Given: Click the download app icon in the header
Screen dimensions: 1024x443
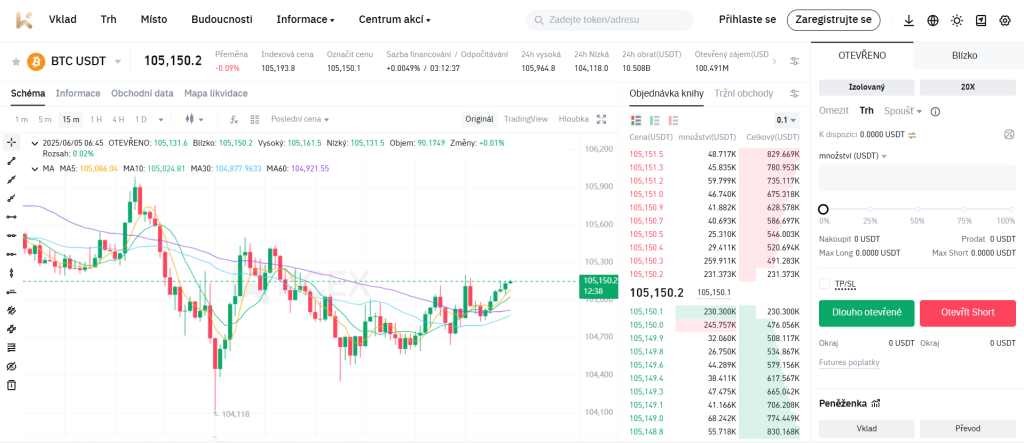Looking at the screenshot, I should (908, 20).
